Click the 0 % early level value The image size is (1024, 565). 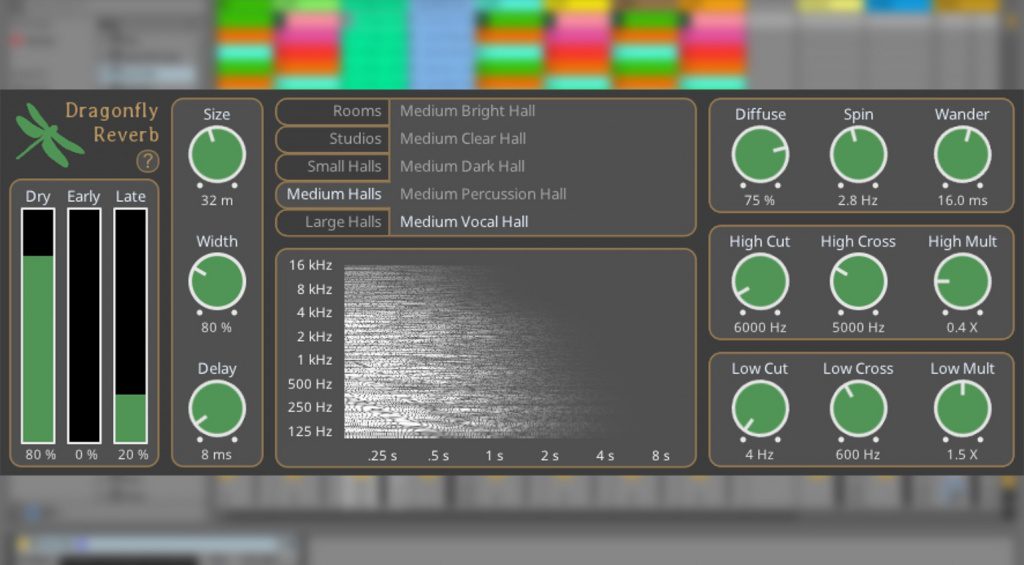click(x=86, y=455)
